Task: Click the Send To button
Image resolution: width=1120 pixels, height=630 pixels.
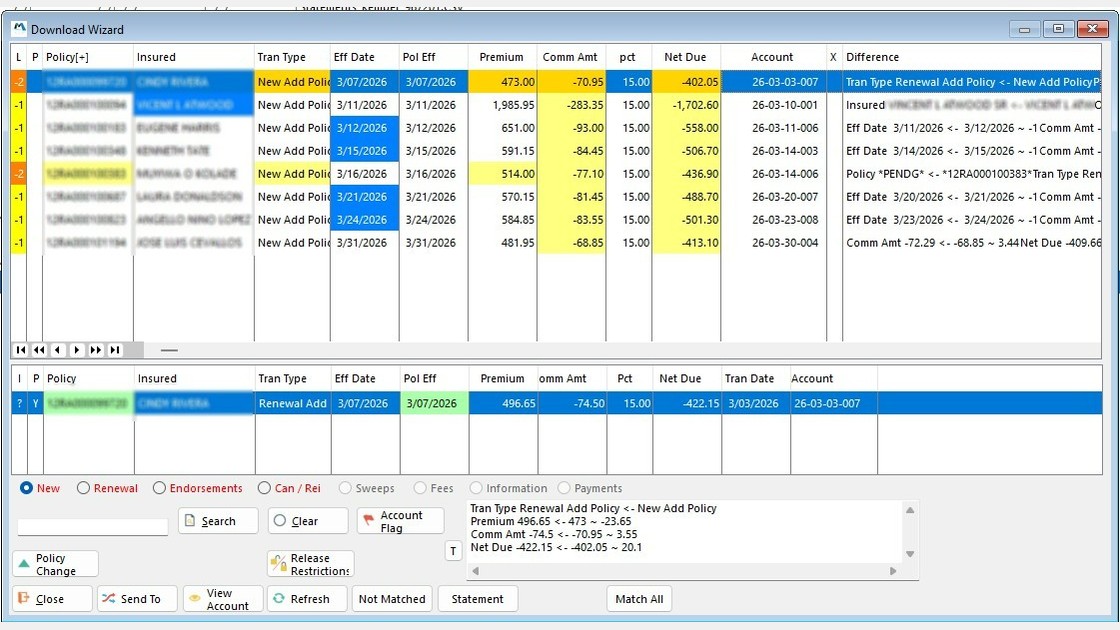Action: tap(137, 599)
